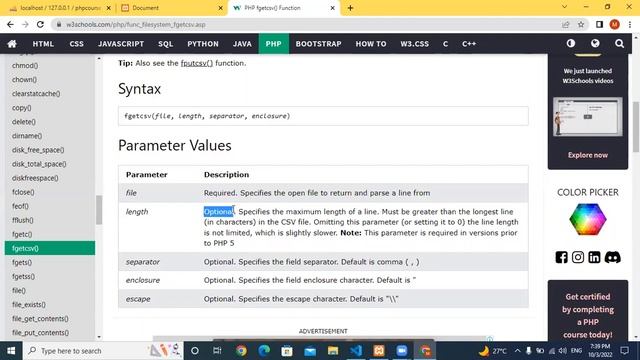This screenshot has width=640, height=360.
Task: Open HOW TO menu item
Action: point(371,44)
